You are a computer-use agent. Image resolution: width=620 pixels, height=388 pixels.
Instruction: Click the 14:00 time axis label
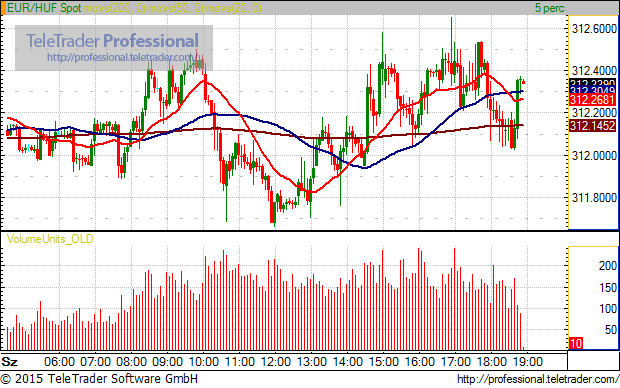point(348,362)
